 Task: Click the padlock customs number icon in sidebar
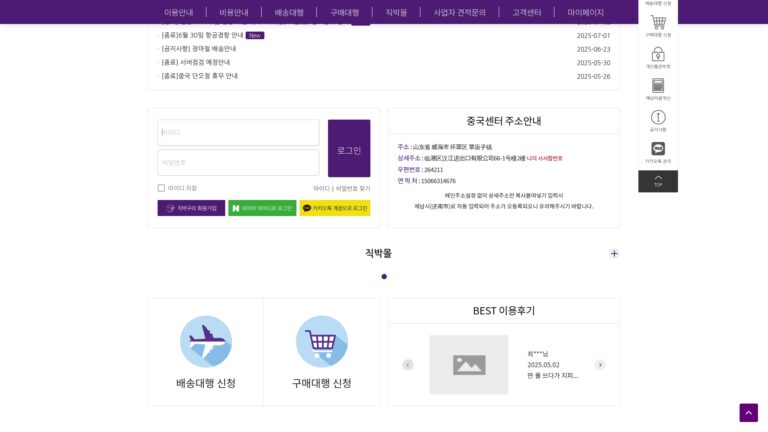(x=658, y=54)
